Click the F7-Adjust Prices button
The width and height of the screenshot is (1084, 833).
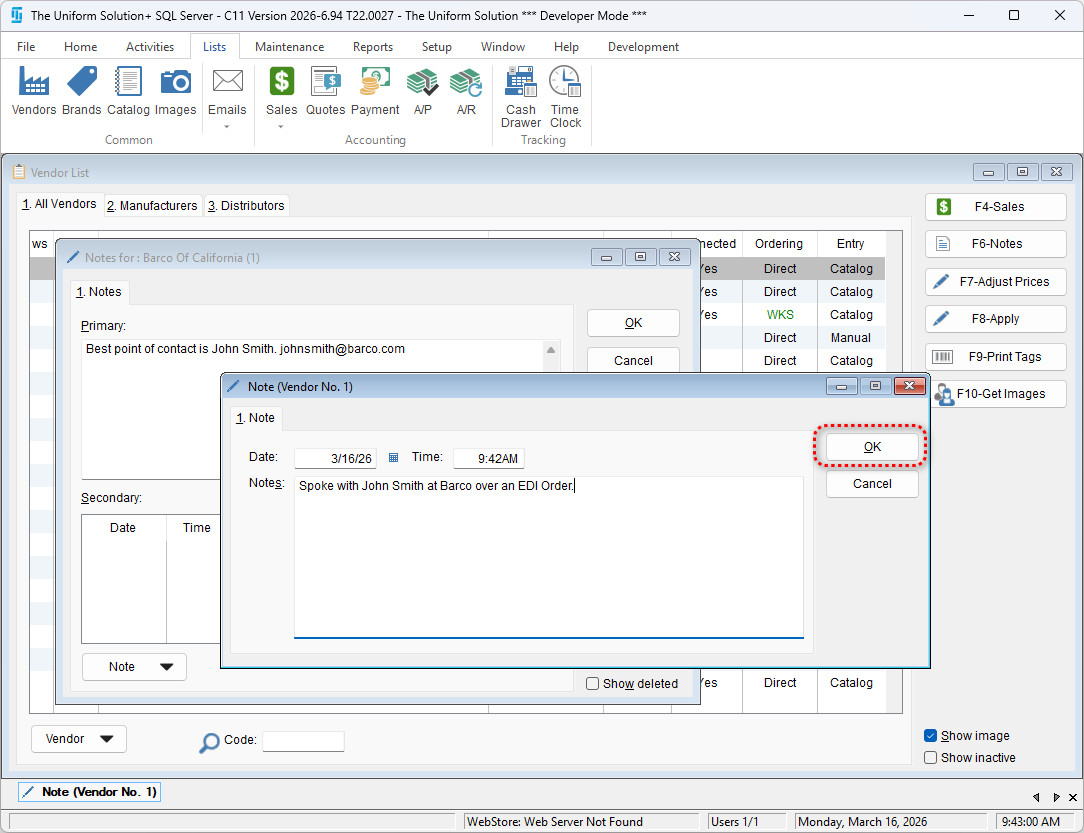coord(995,282)
